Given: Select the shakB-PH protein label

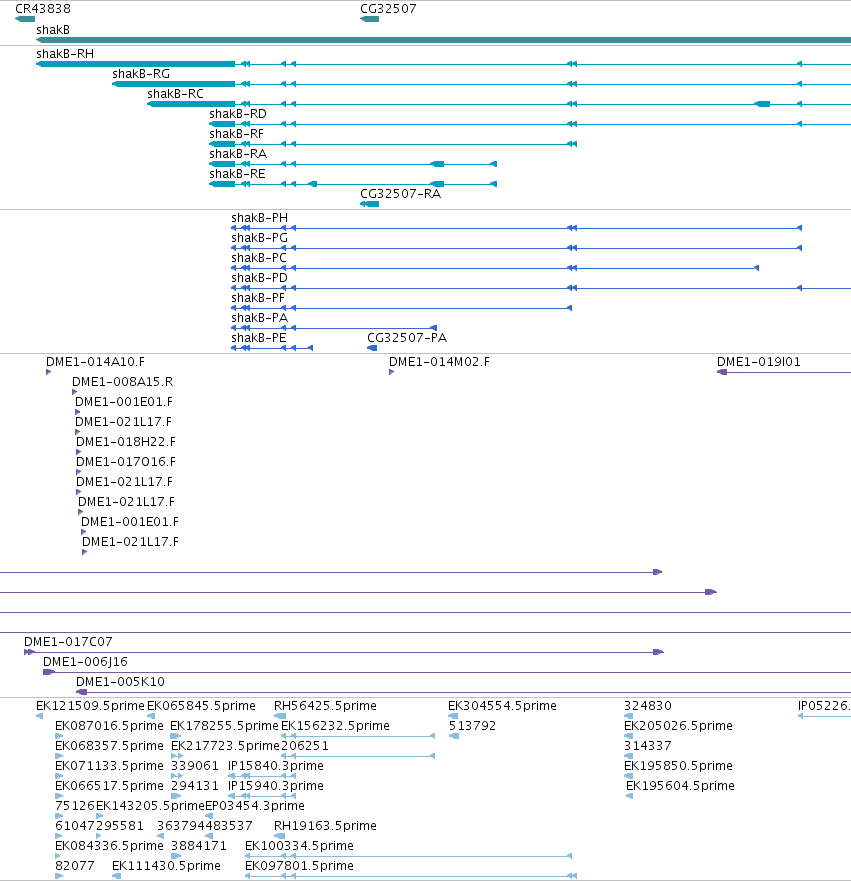Looking at the screenshot, I should 260,218.
